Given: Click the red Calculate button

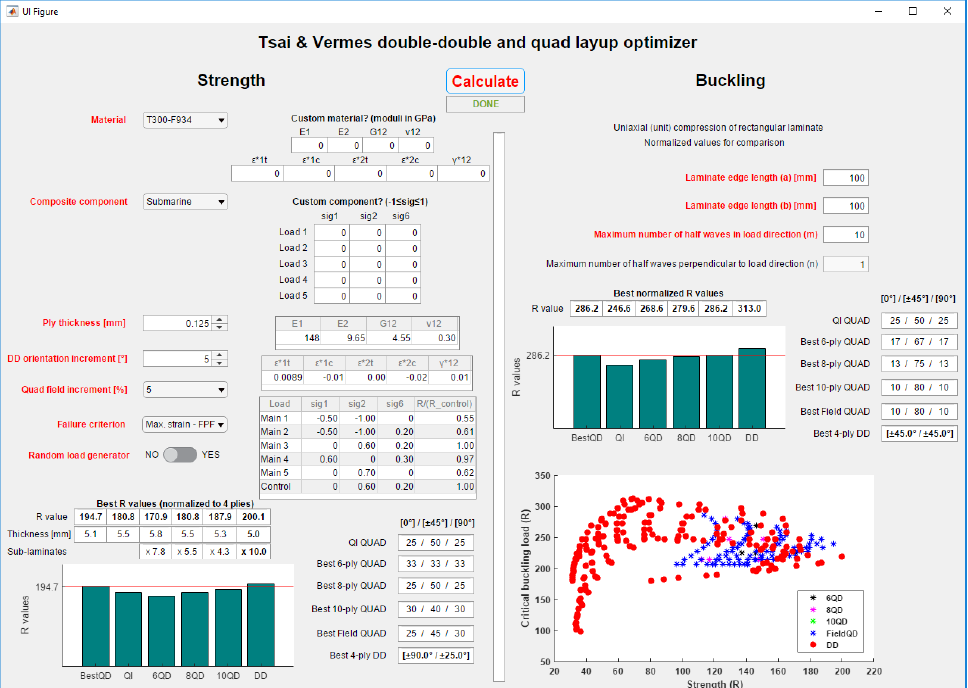Looking at the screenshot, I should point(485,81).
